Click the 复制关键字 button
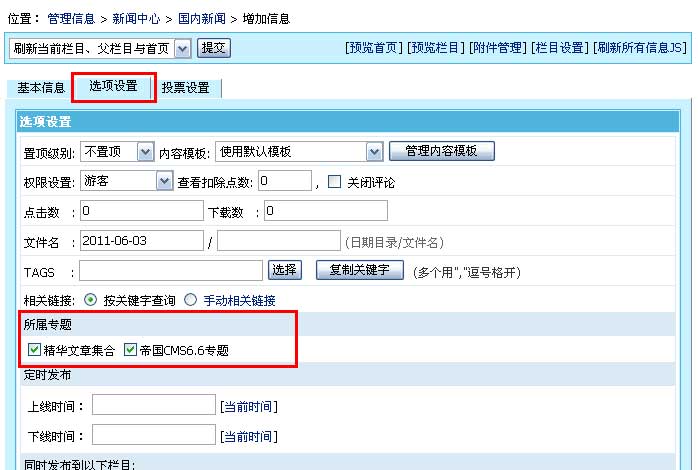The image size is (698, 470). (359, 270)
